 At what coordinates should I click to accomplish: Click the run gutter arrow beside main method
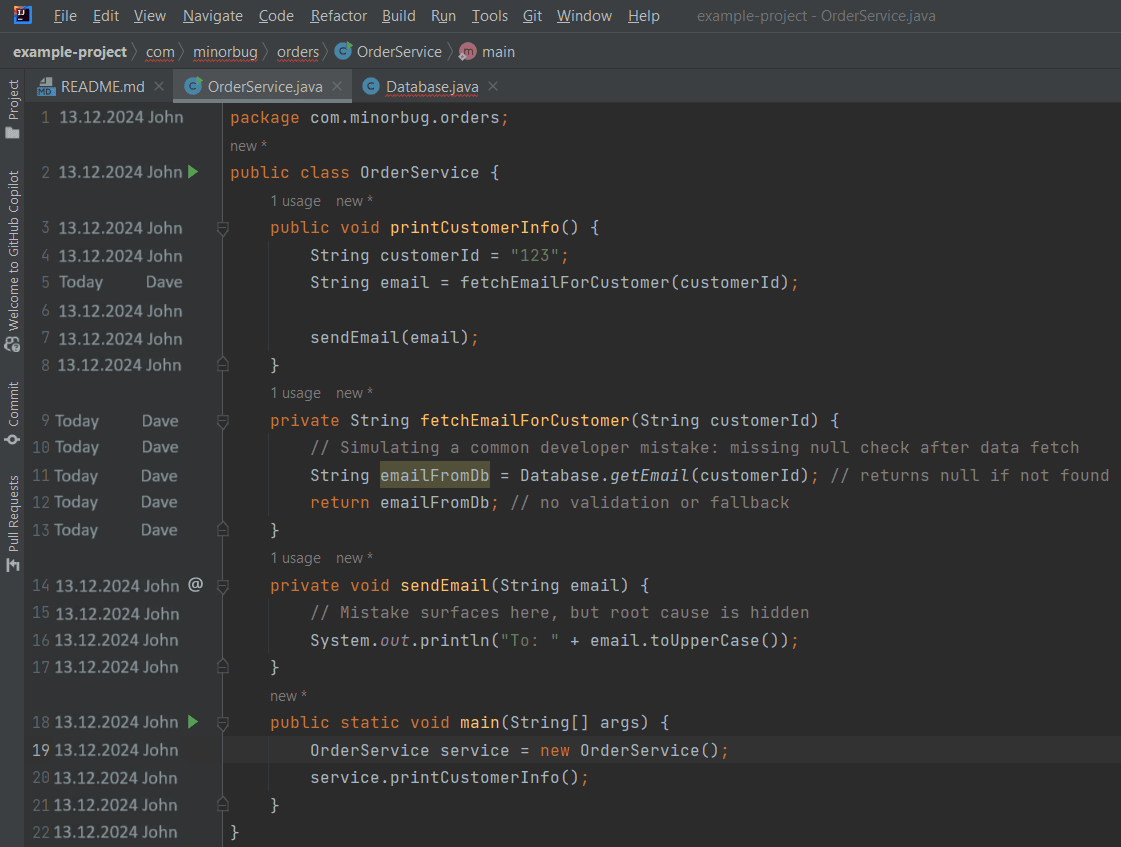pos(193,722)
